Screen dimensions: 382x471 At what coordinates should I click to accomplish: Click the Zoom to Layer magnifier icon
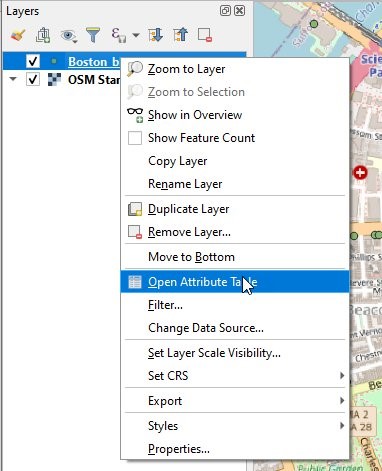point(135,69)
